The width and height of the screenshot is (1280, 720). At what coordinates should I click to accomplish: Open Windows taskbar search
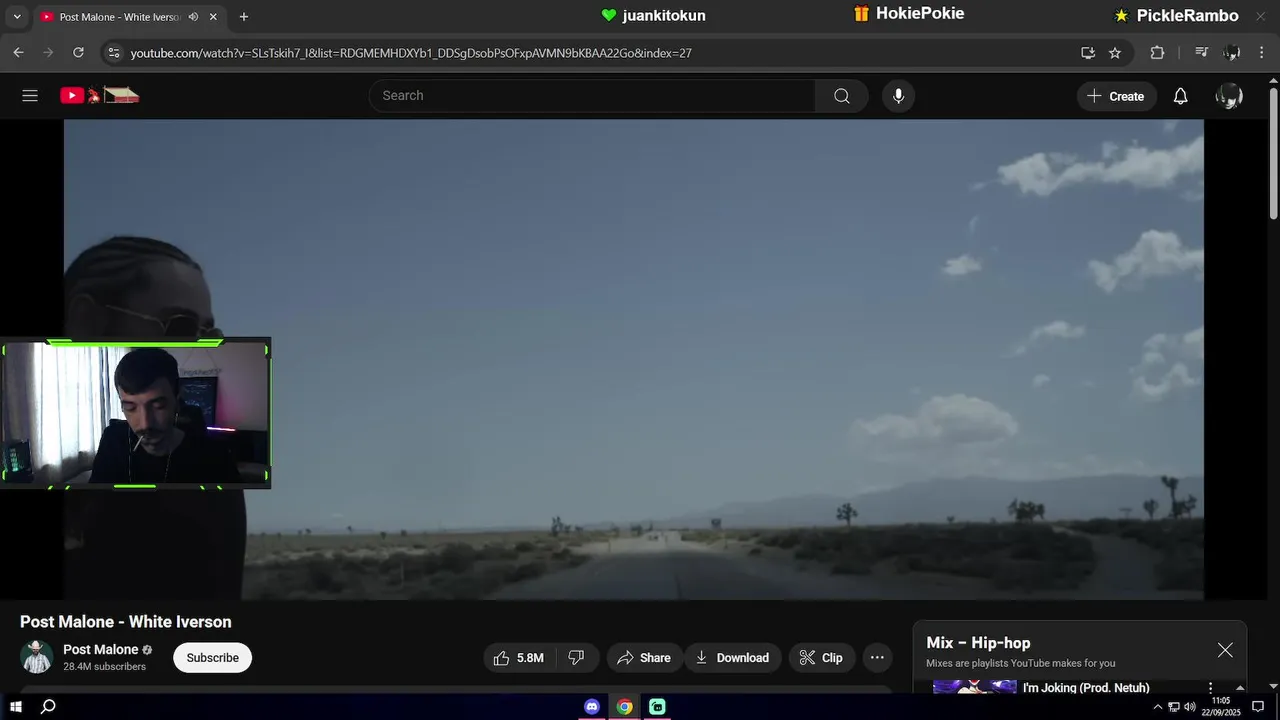coord(48,707)
